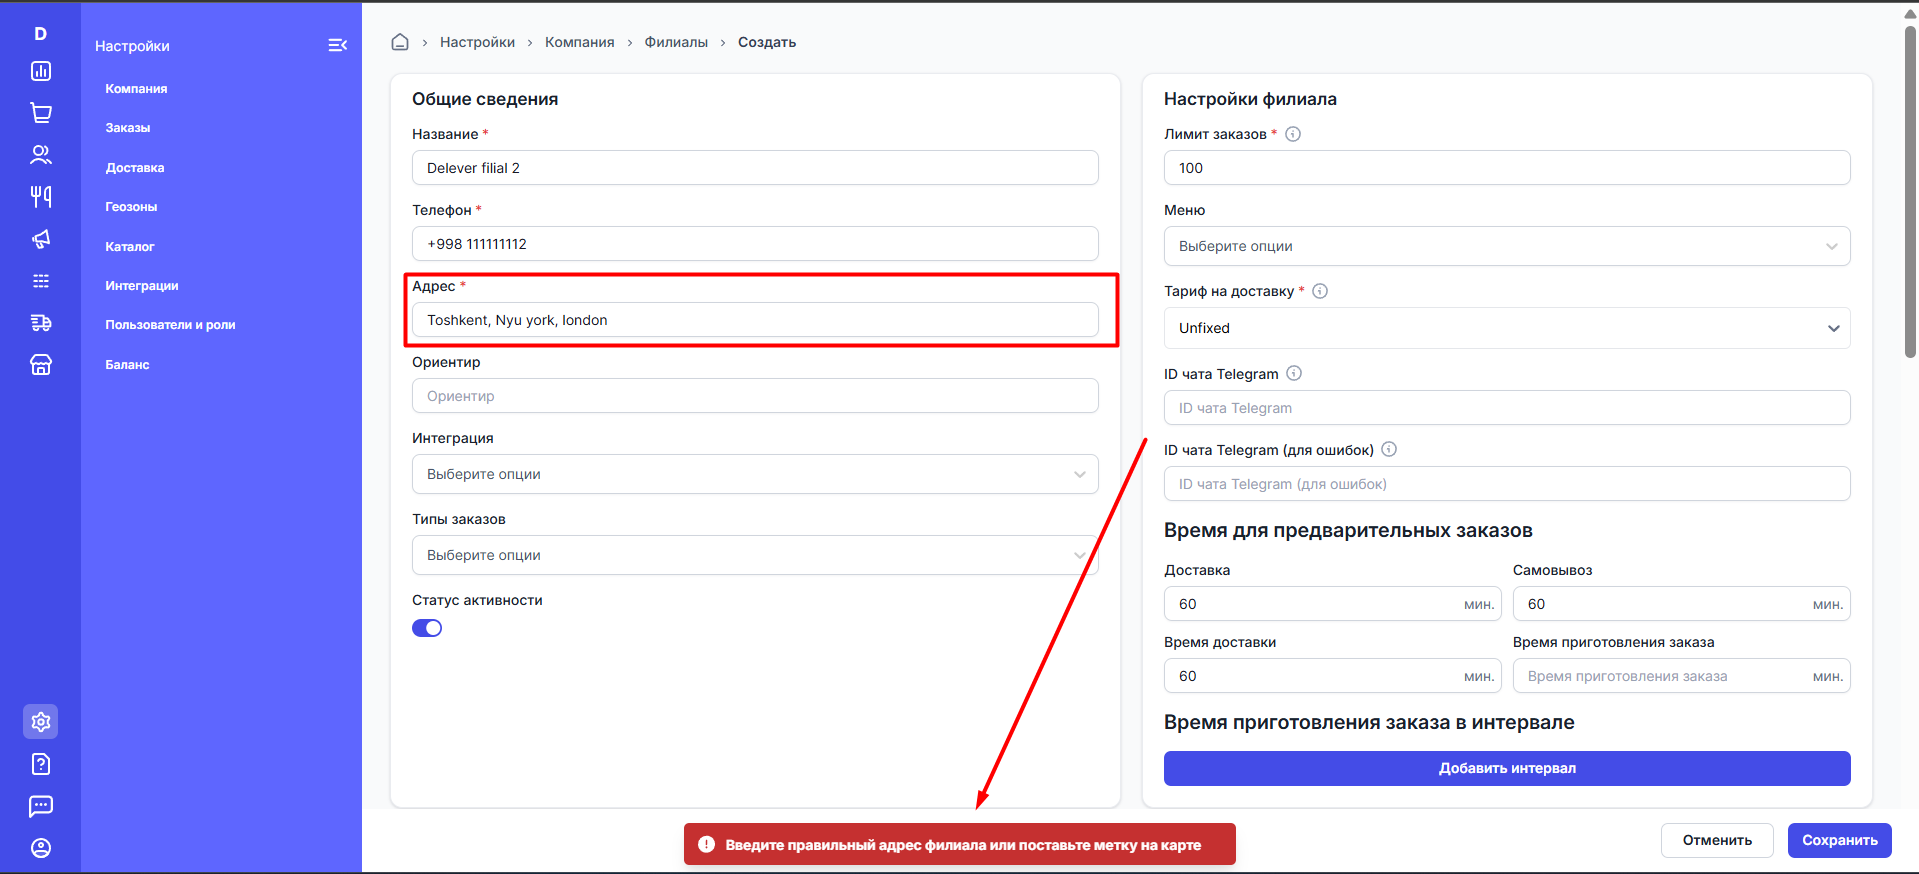This screenshot has width=1919, height=874.
Task: Click the chat support icon
Action: tap(41, 806)
